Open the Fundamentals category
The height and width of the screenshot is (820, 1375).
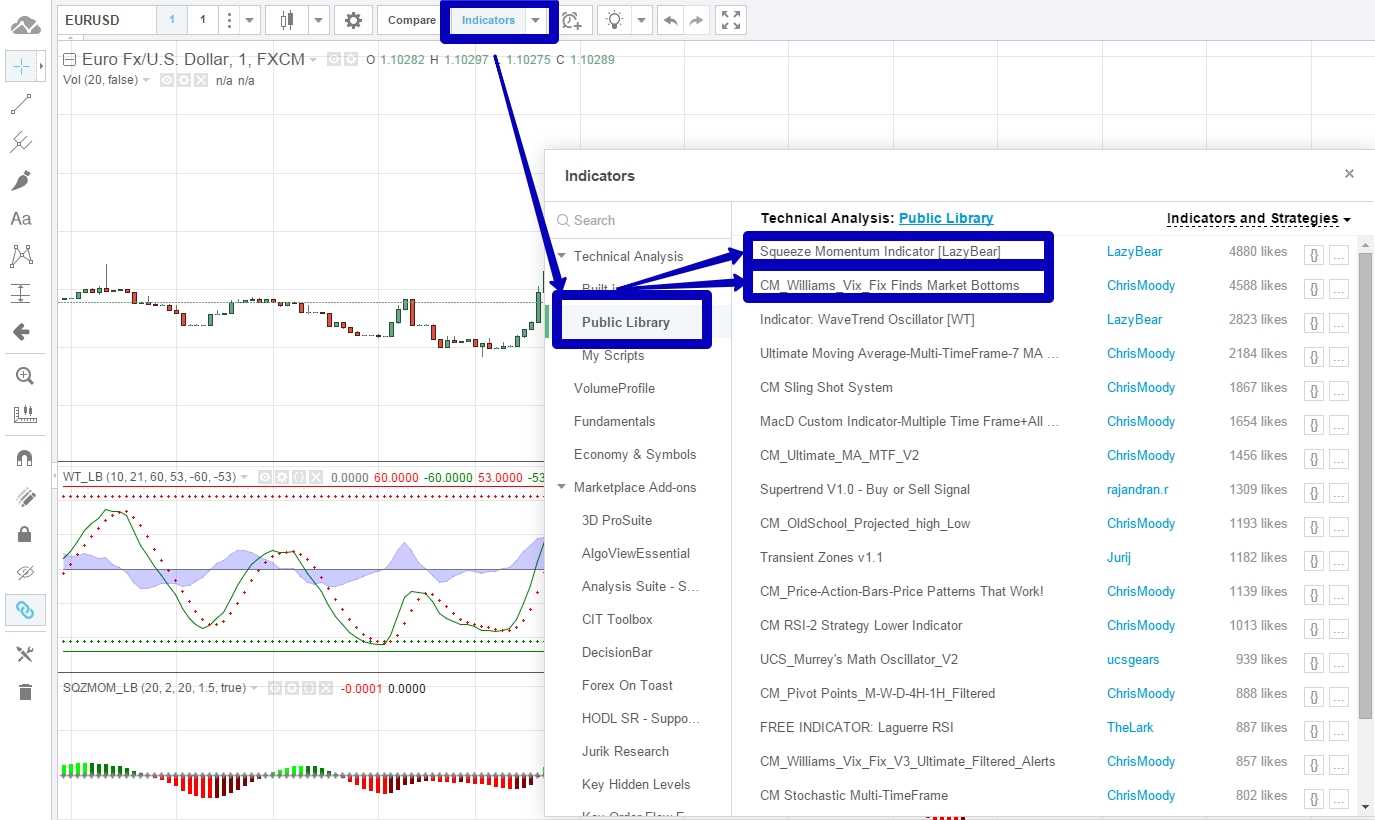tap(614, 421)
